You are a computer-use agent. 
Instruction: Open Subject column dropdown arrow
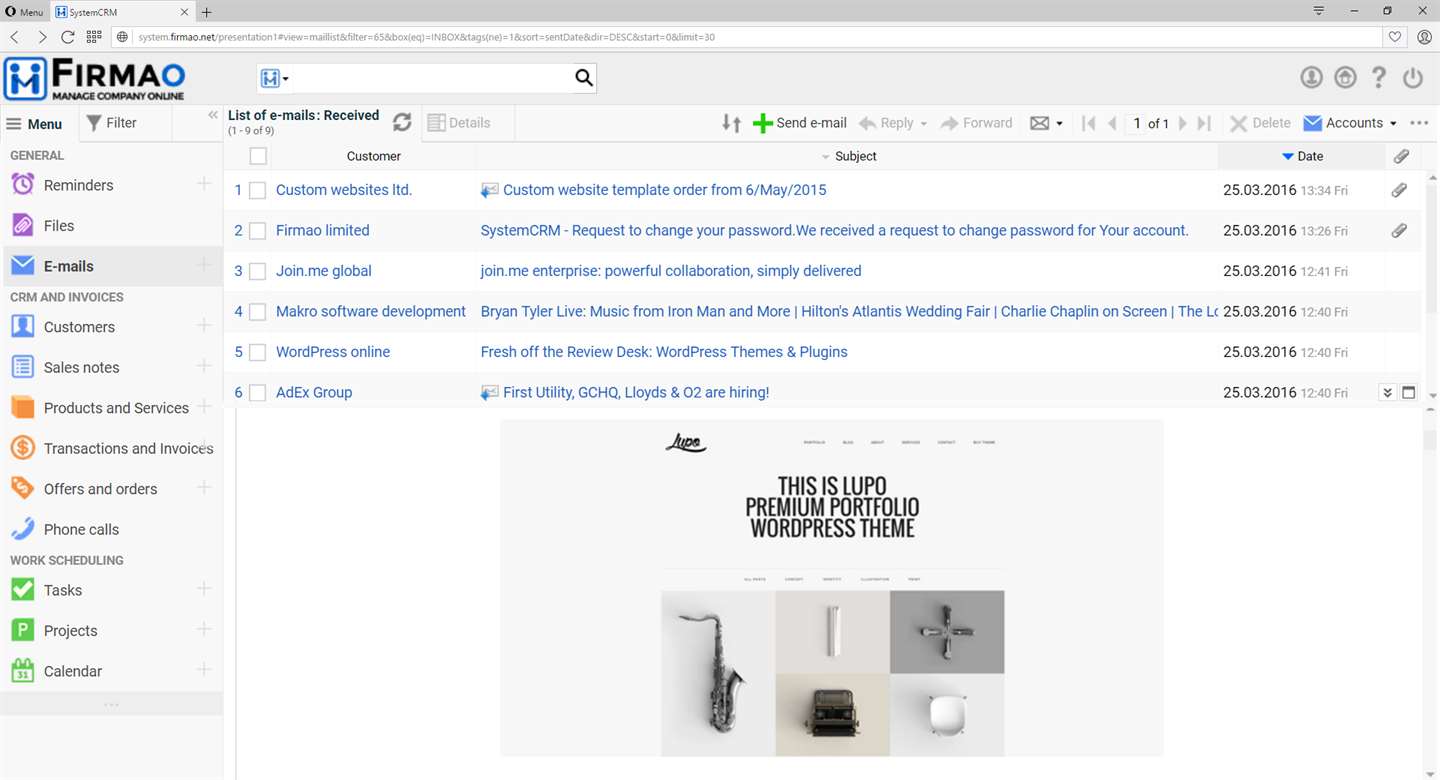pos(825,157)
